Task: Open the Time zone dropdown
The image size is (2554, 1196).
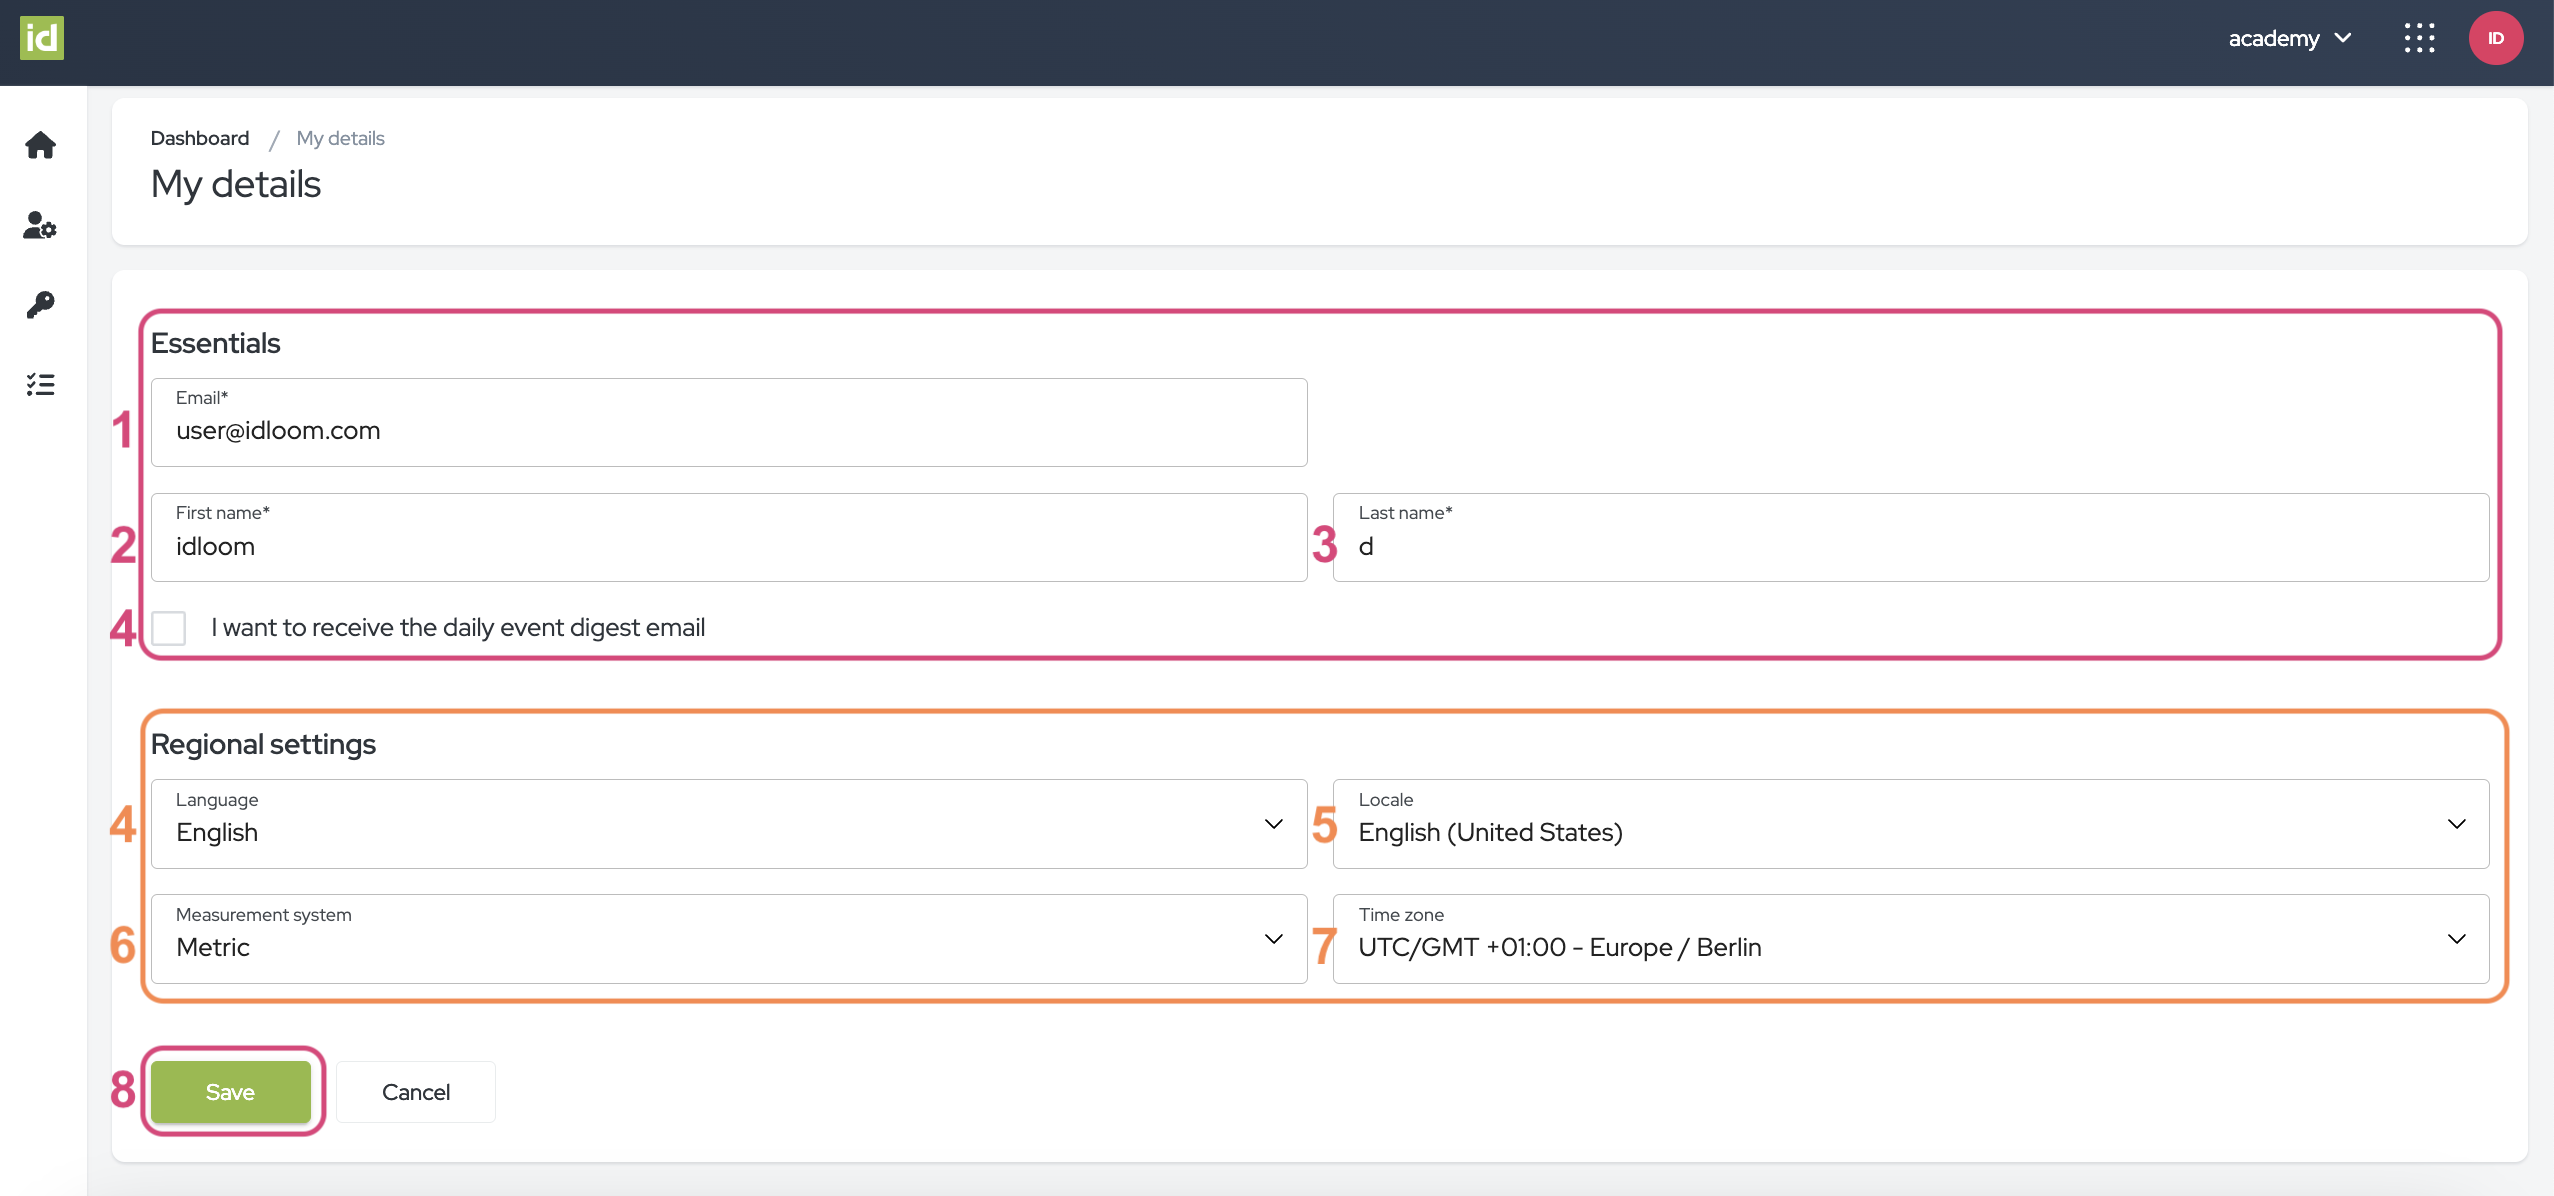Action: pyautogui.click(x=1910, y=939)
